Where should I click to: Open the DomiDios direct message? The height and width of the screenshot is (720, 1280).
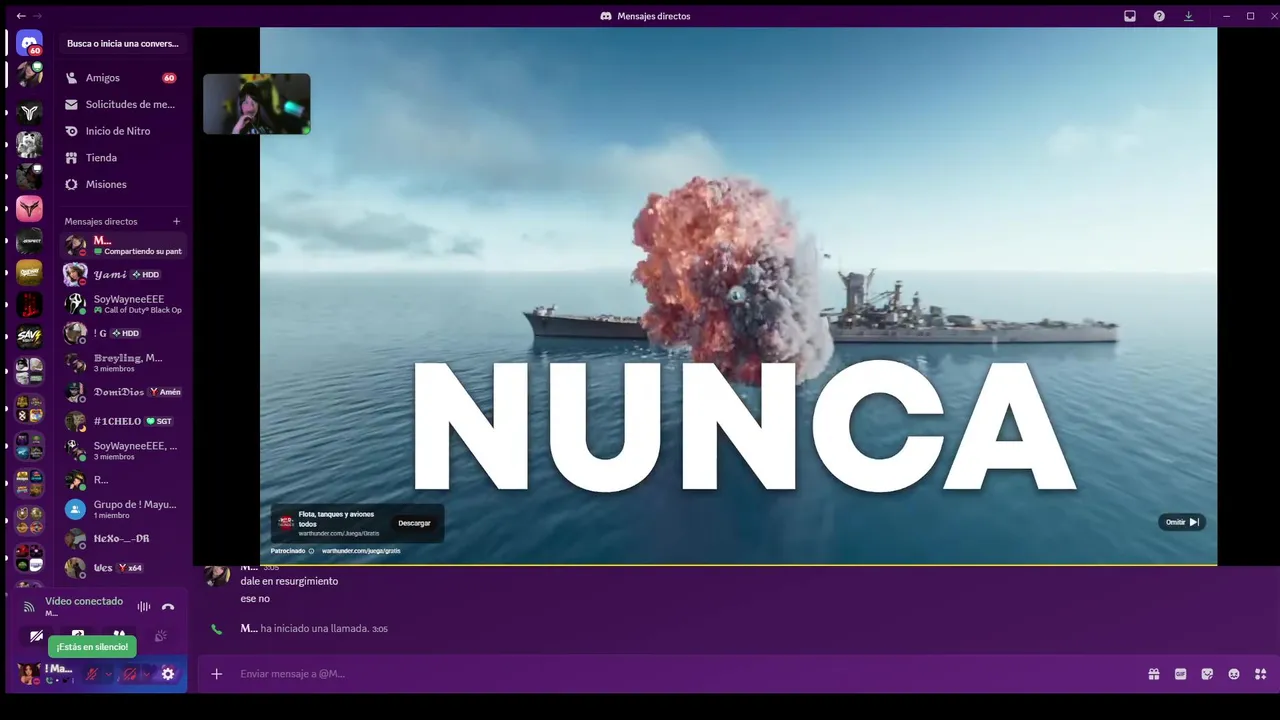pos(122,392)
